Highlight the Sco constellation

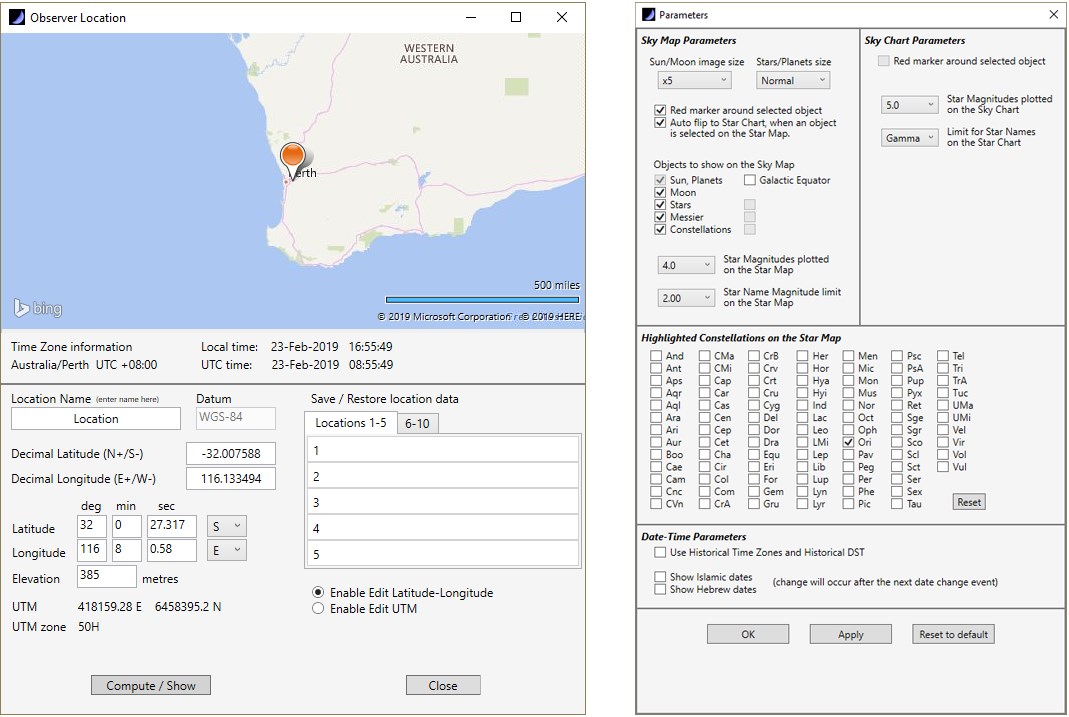(897, 442)
